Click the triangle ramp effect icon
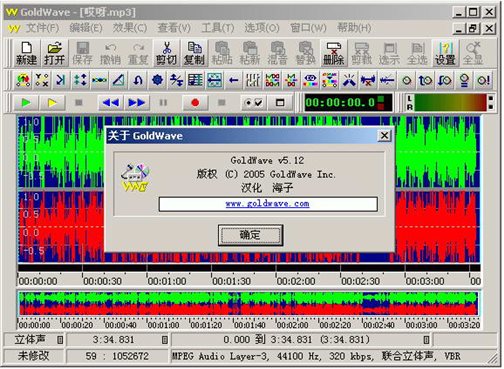Viewport: 504px width, 369px height. 119,80
